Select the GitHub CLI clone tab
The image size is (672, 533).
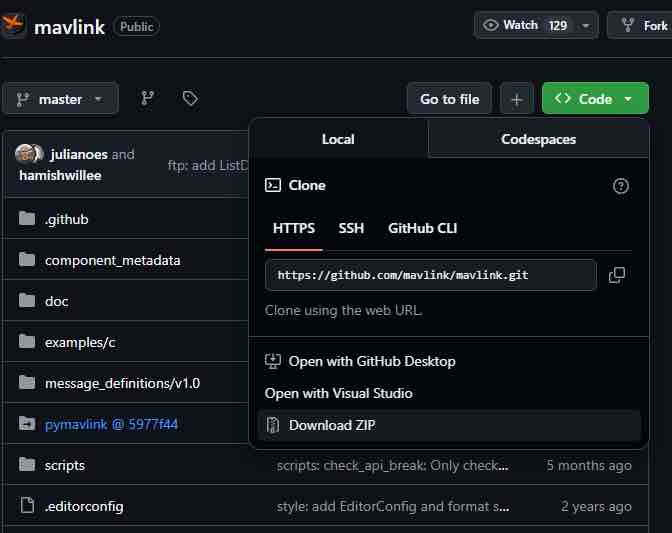point(422,228)
